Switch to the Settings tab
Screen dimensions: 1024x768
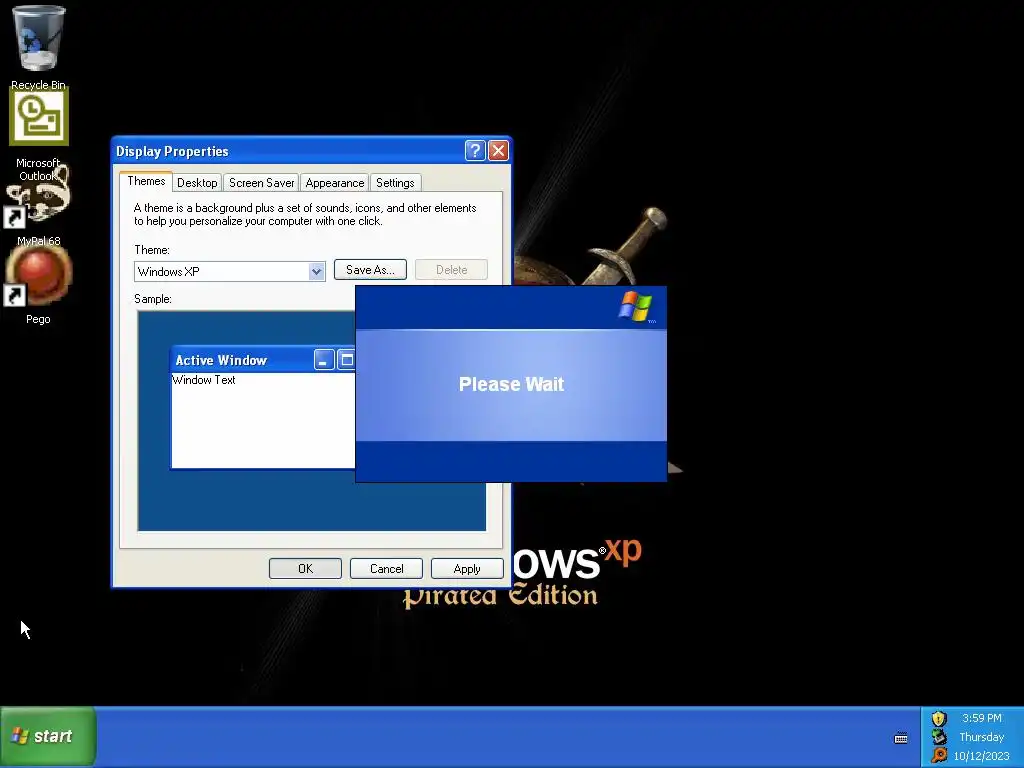pyautogui.click(x=395, y=183)
